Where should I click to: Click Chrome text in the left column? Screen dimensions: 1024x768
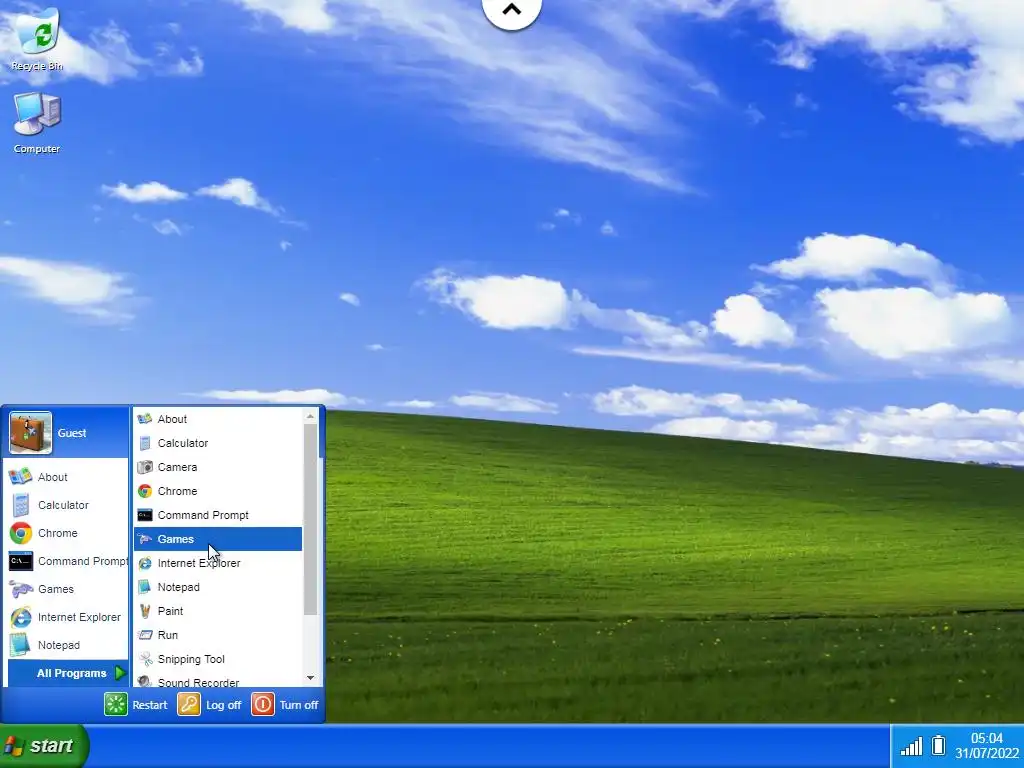(x=57, y=533)
